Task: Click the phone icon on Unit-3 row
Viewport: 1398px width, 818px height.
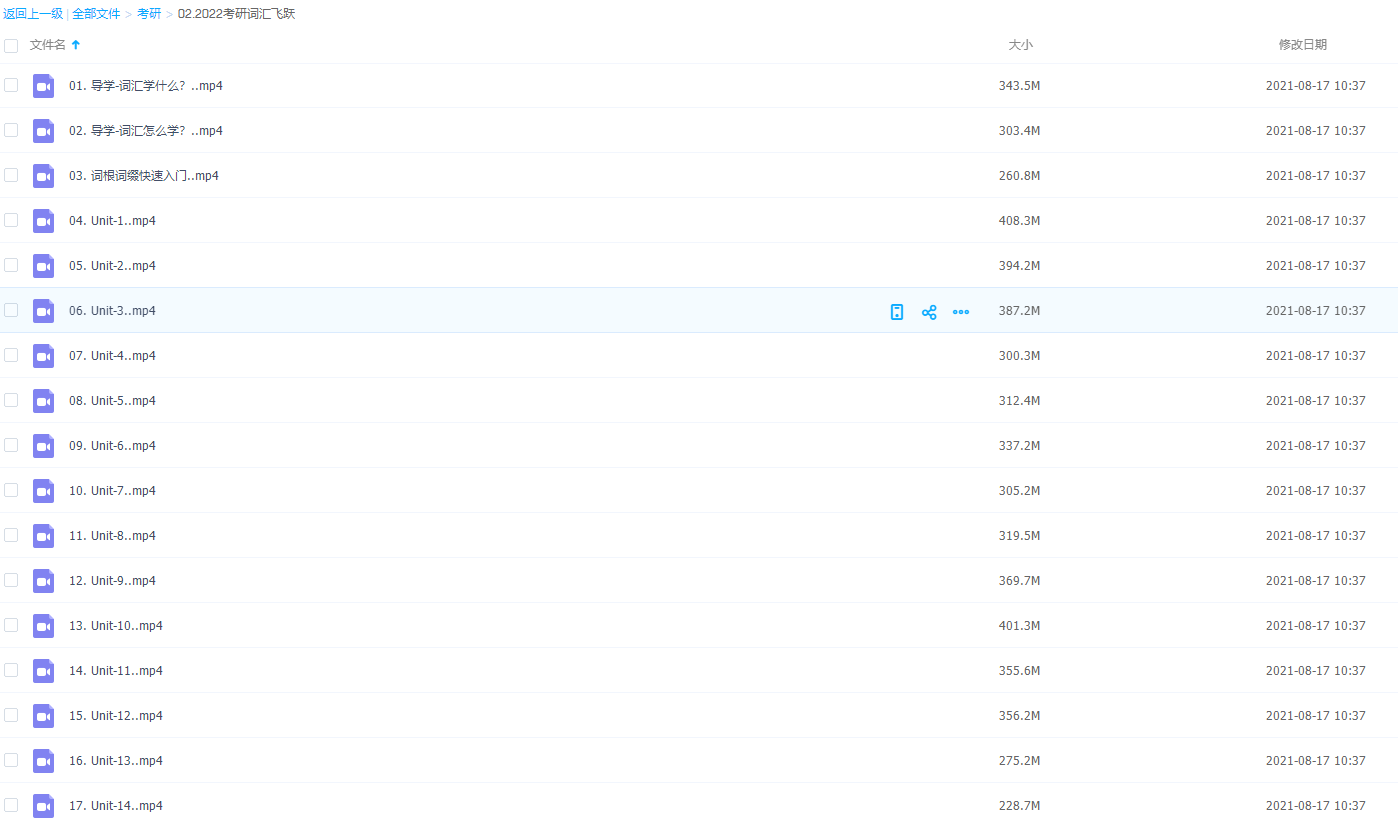Action: [897, 312]
